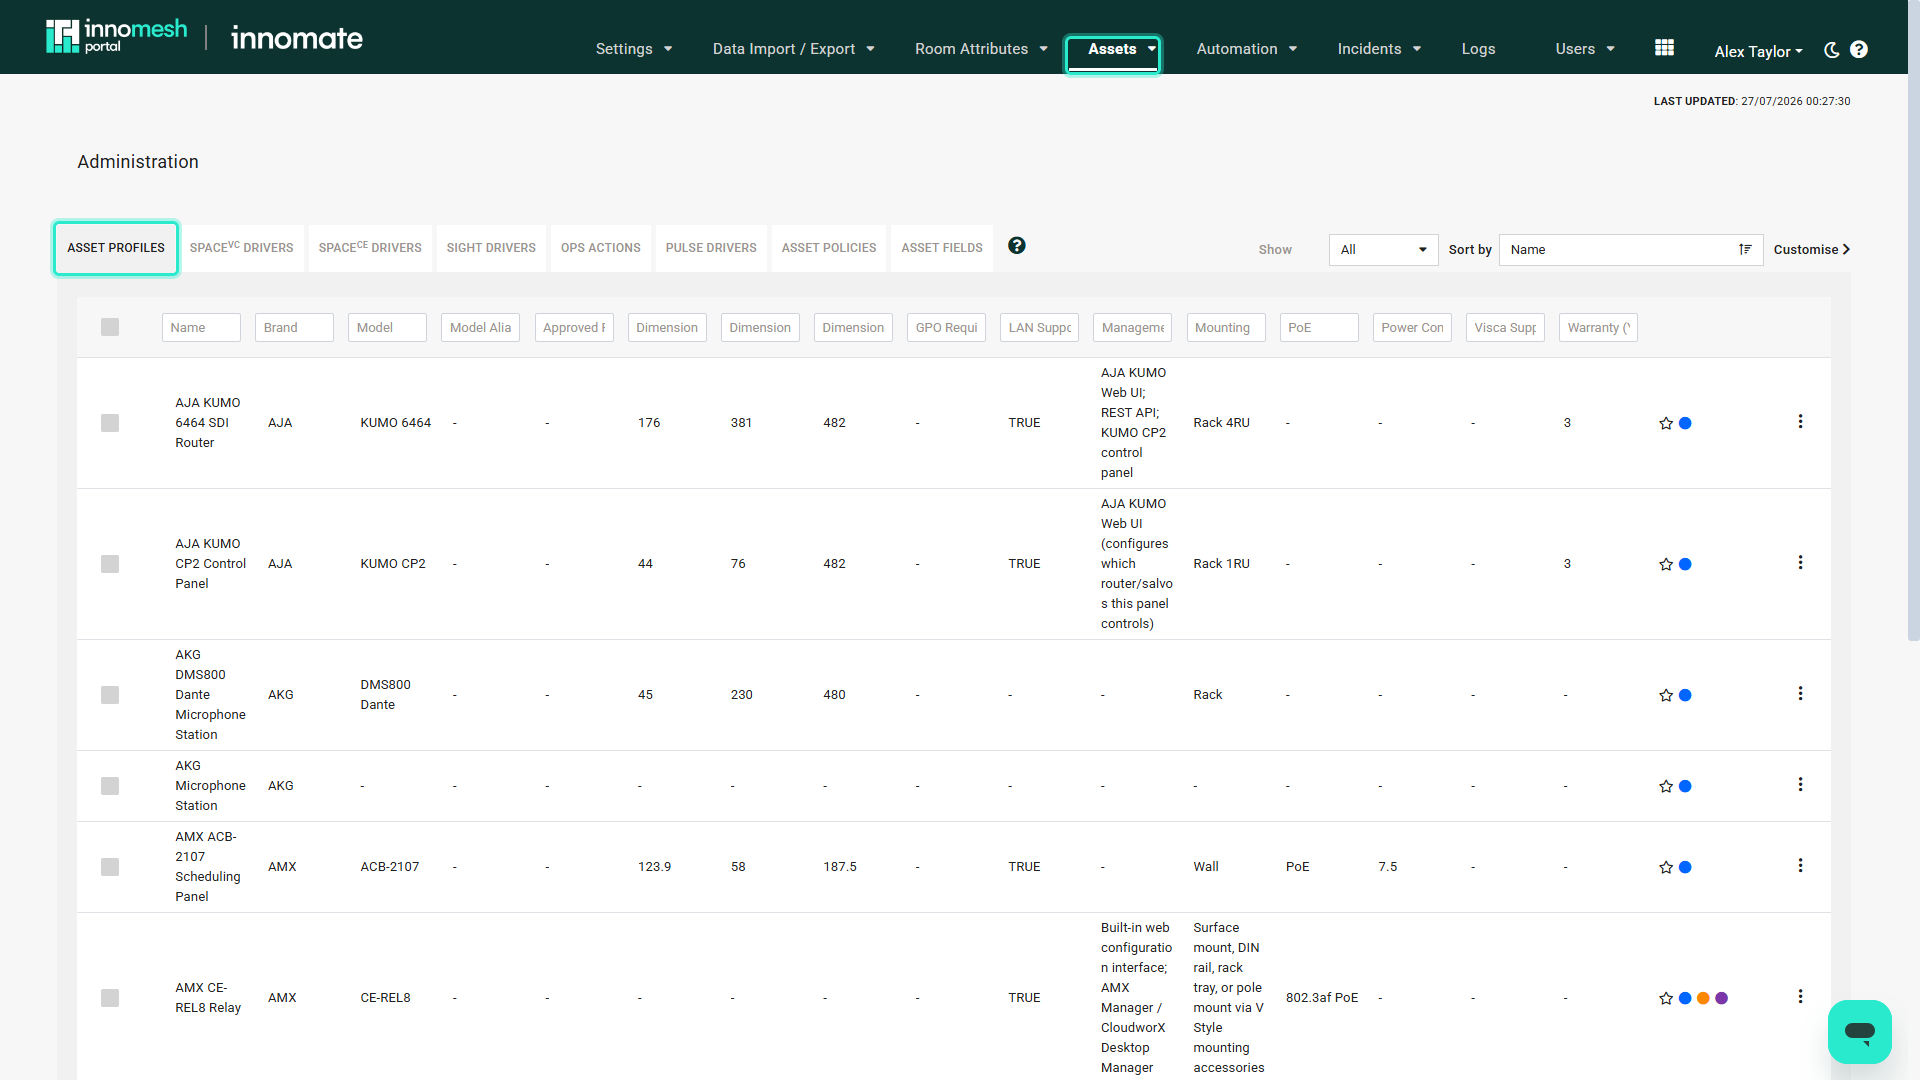Screen dimensions: 1920x1080
Task: Expand the Automation menu
Action: [1247, 49]
